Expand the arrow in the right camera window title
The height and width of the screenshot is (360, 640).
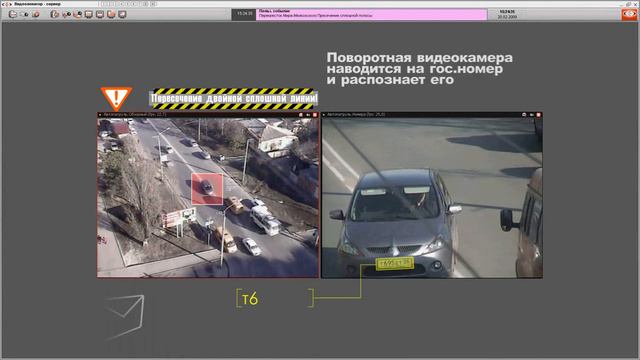[324, 115]
